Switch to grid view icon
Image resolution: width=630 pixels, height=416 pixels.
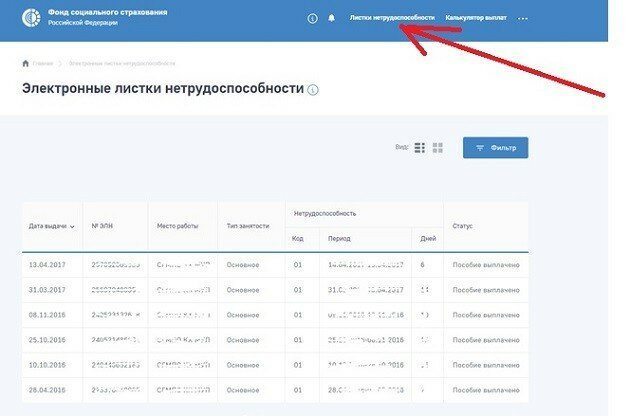point(438,148)
